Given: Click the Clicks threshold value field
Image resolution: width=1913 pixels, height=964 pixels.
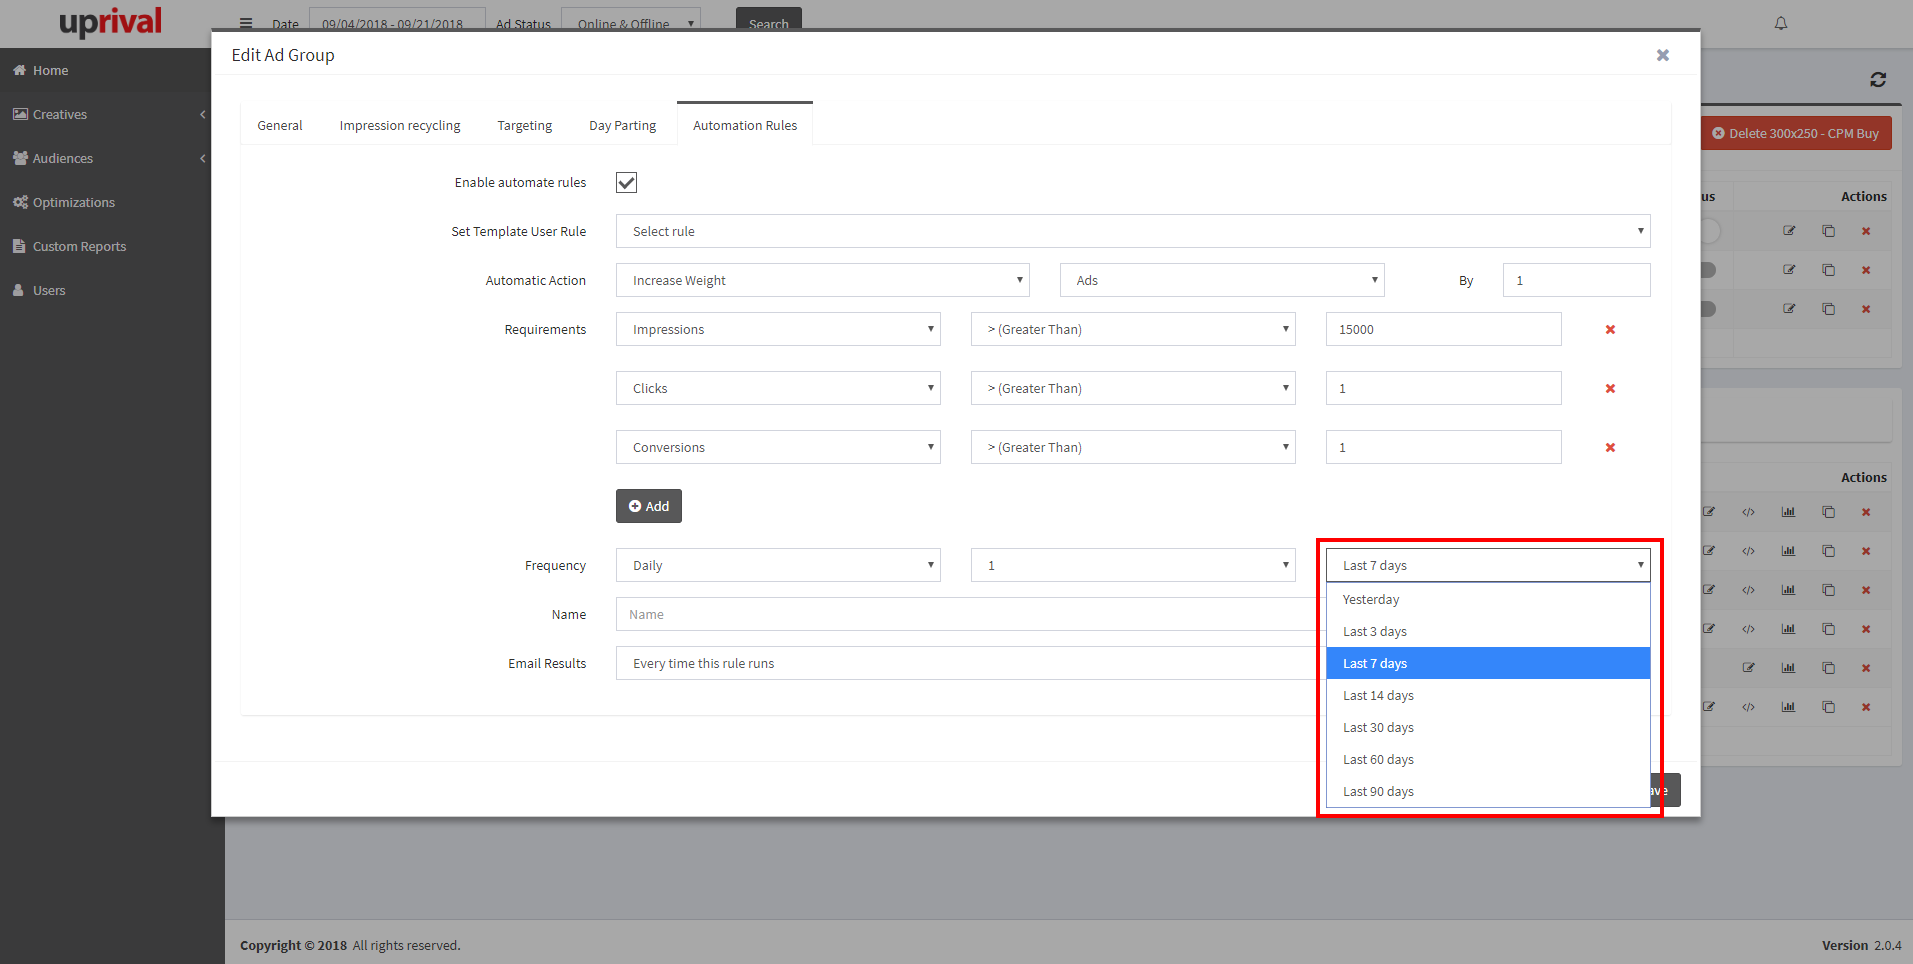Looking at the screenshot, I should coord(1443,388).
